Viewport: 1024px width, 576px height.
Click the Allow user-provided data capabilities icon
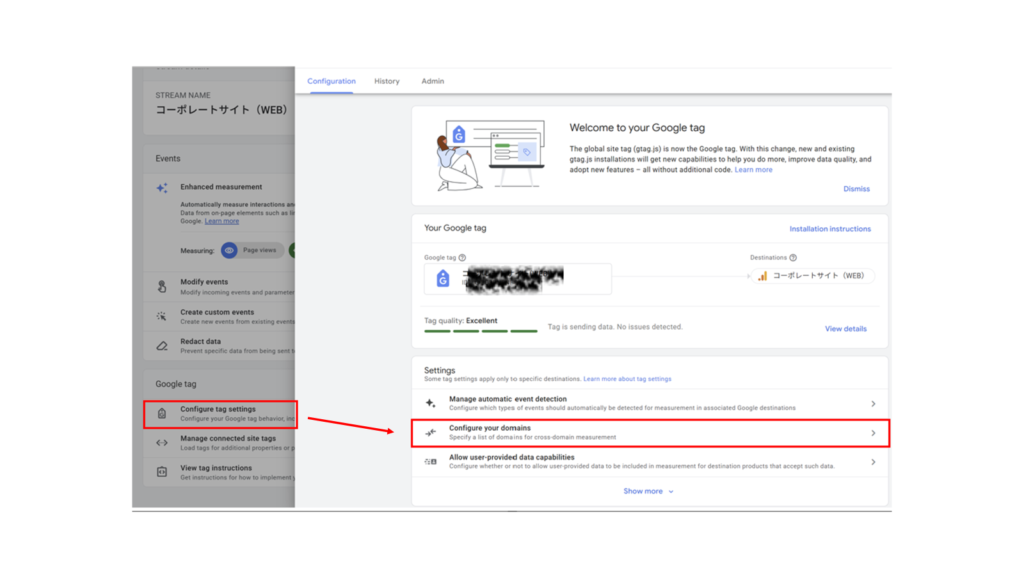pyautogui.click(x=430, y=462)
